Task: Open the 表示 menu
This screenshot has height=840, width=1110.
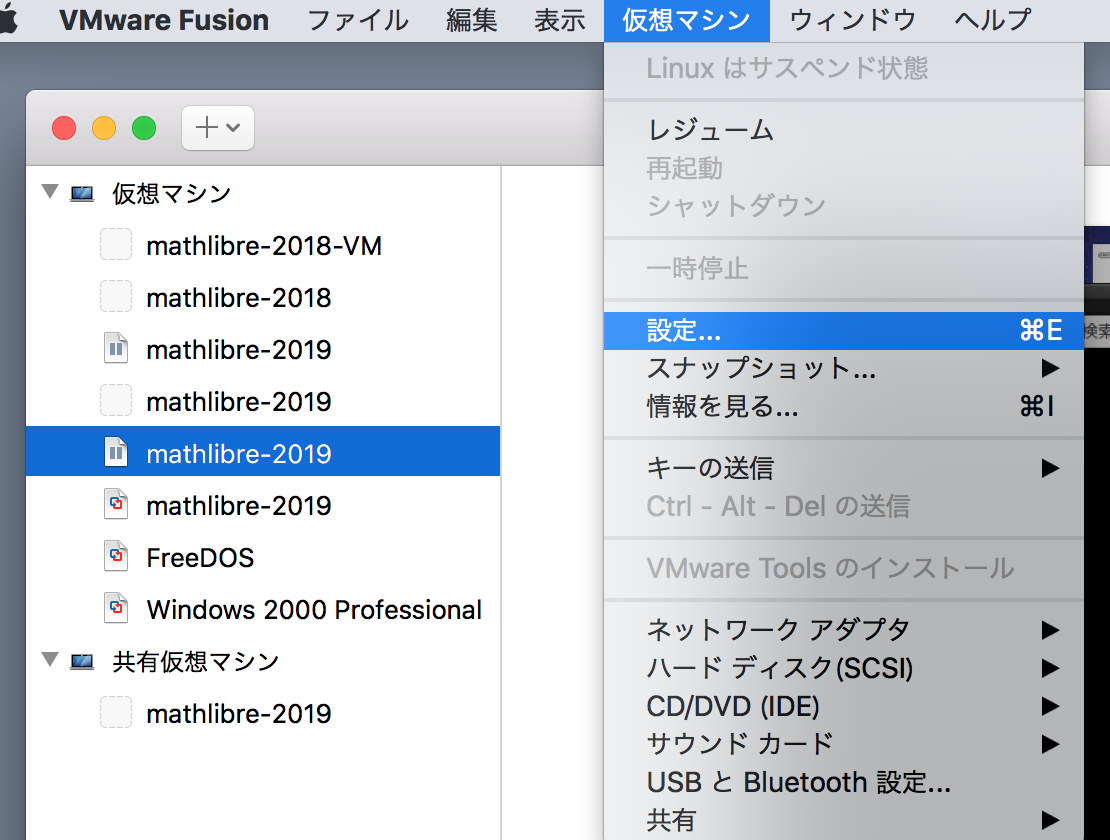Action: coord(559,20)
